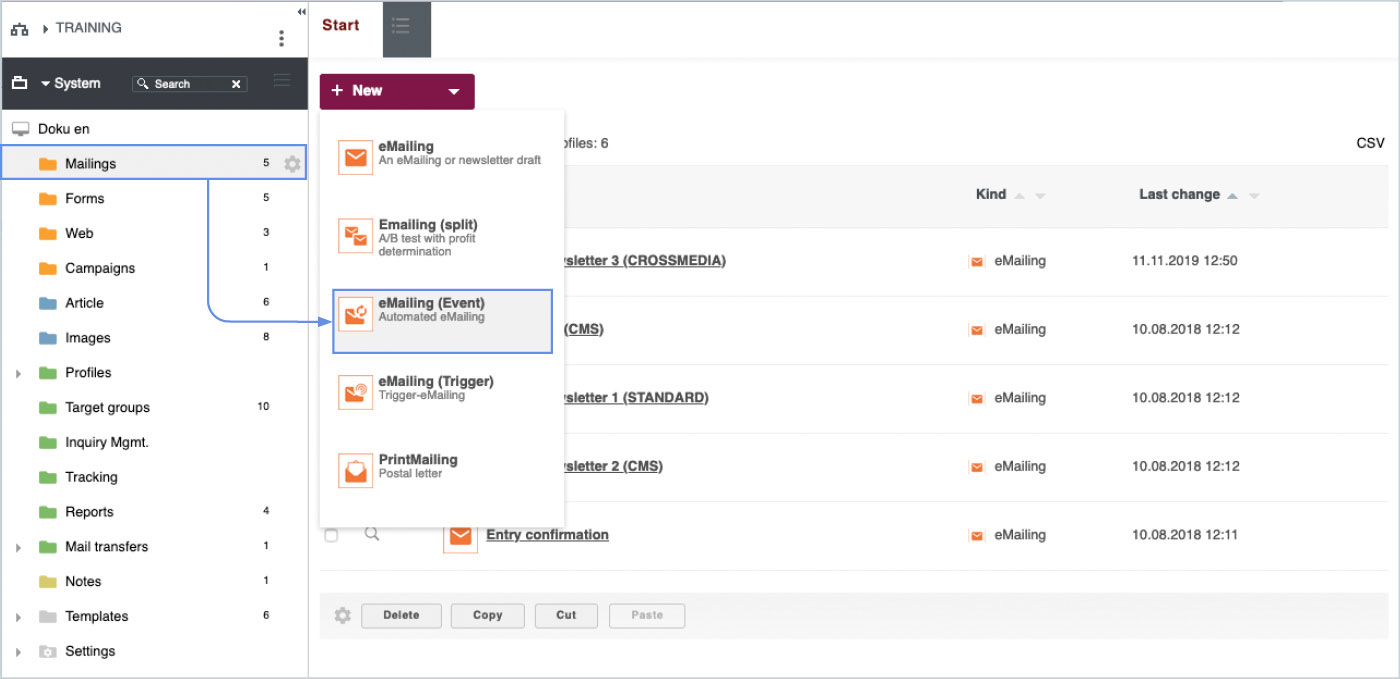Collapse the sidebar using the double-arrow icon
The image size is (1400, 679).
302,11
